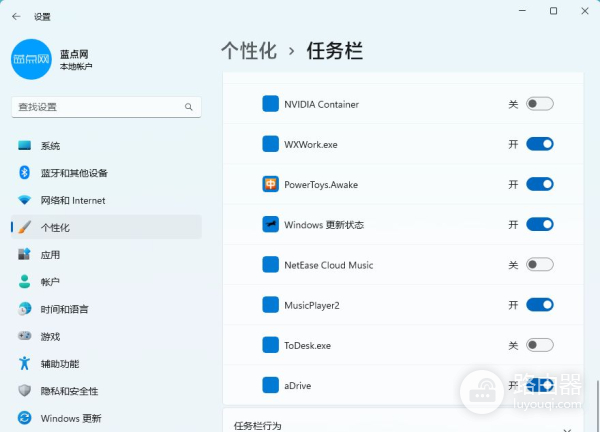Click the NVIDIA Container label
Screen dimensions: 600x432
point(321,104)
